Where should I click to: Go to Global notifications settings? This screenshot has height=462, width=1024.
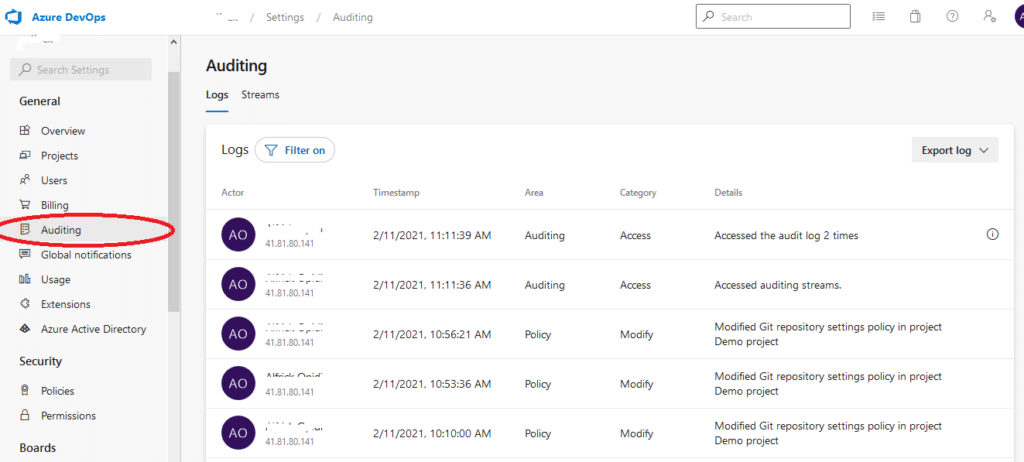point(85,255)
